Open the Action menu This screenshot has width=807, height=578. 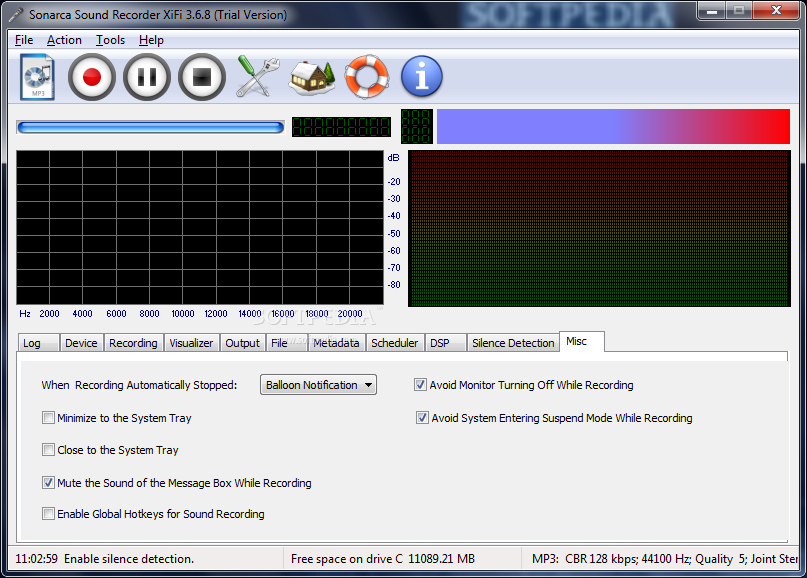[64, 40]
